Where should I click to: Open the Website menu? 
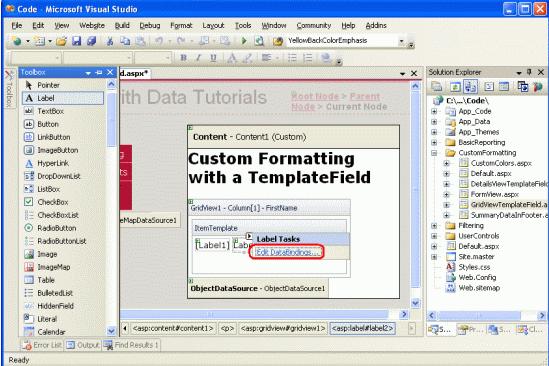click(x=92, y=26)
